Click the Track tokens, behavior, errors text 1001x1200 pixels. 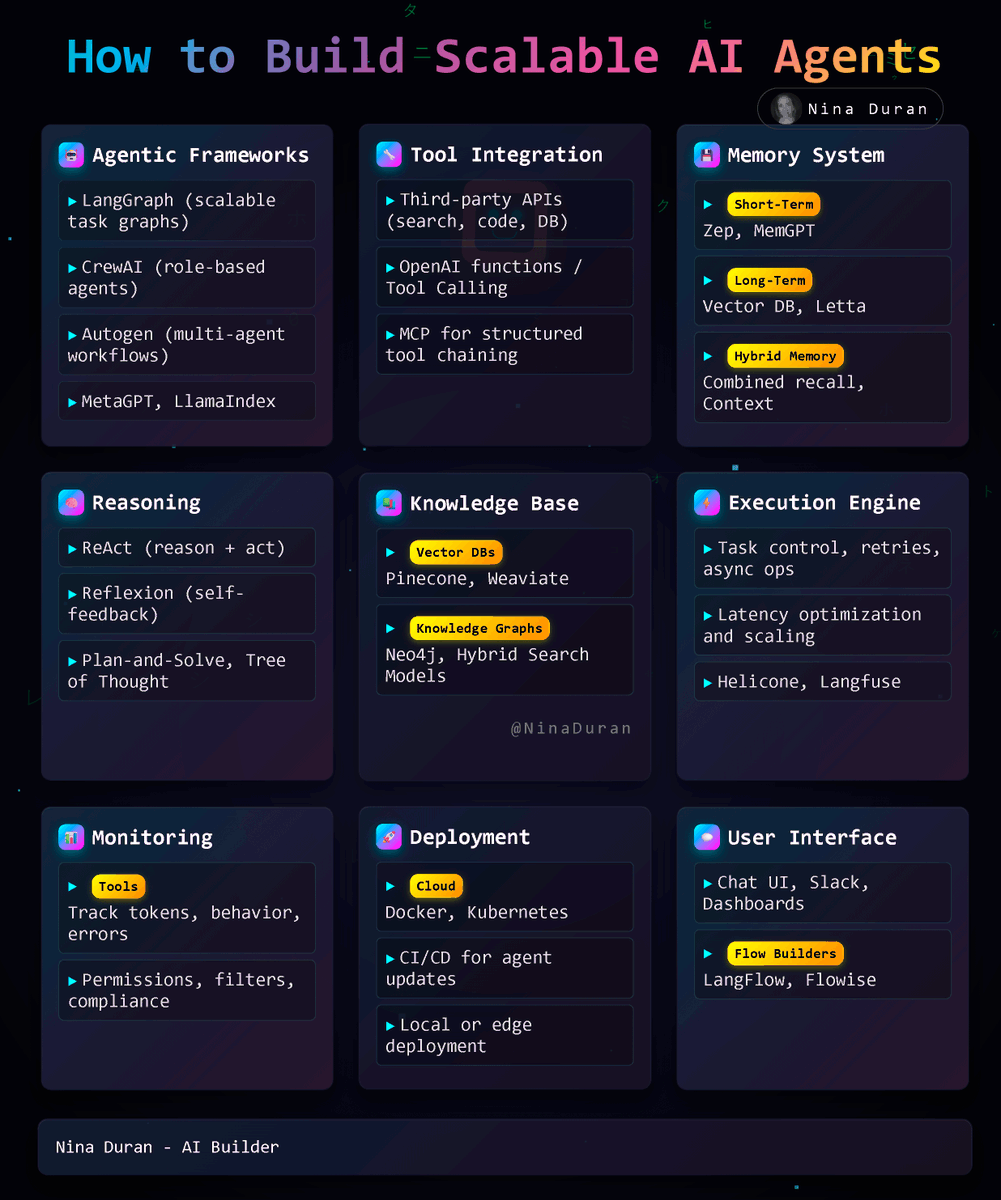(184, 924)
